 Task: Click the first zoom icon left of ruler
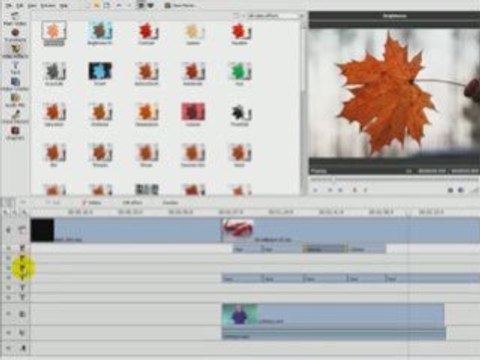[6, 212]
